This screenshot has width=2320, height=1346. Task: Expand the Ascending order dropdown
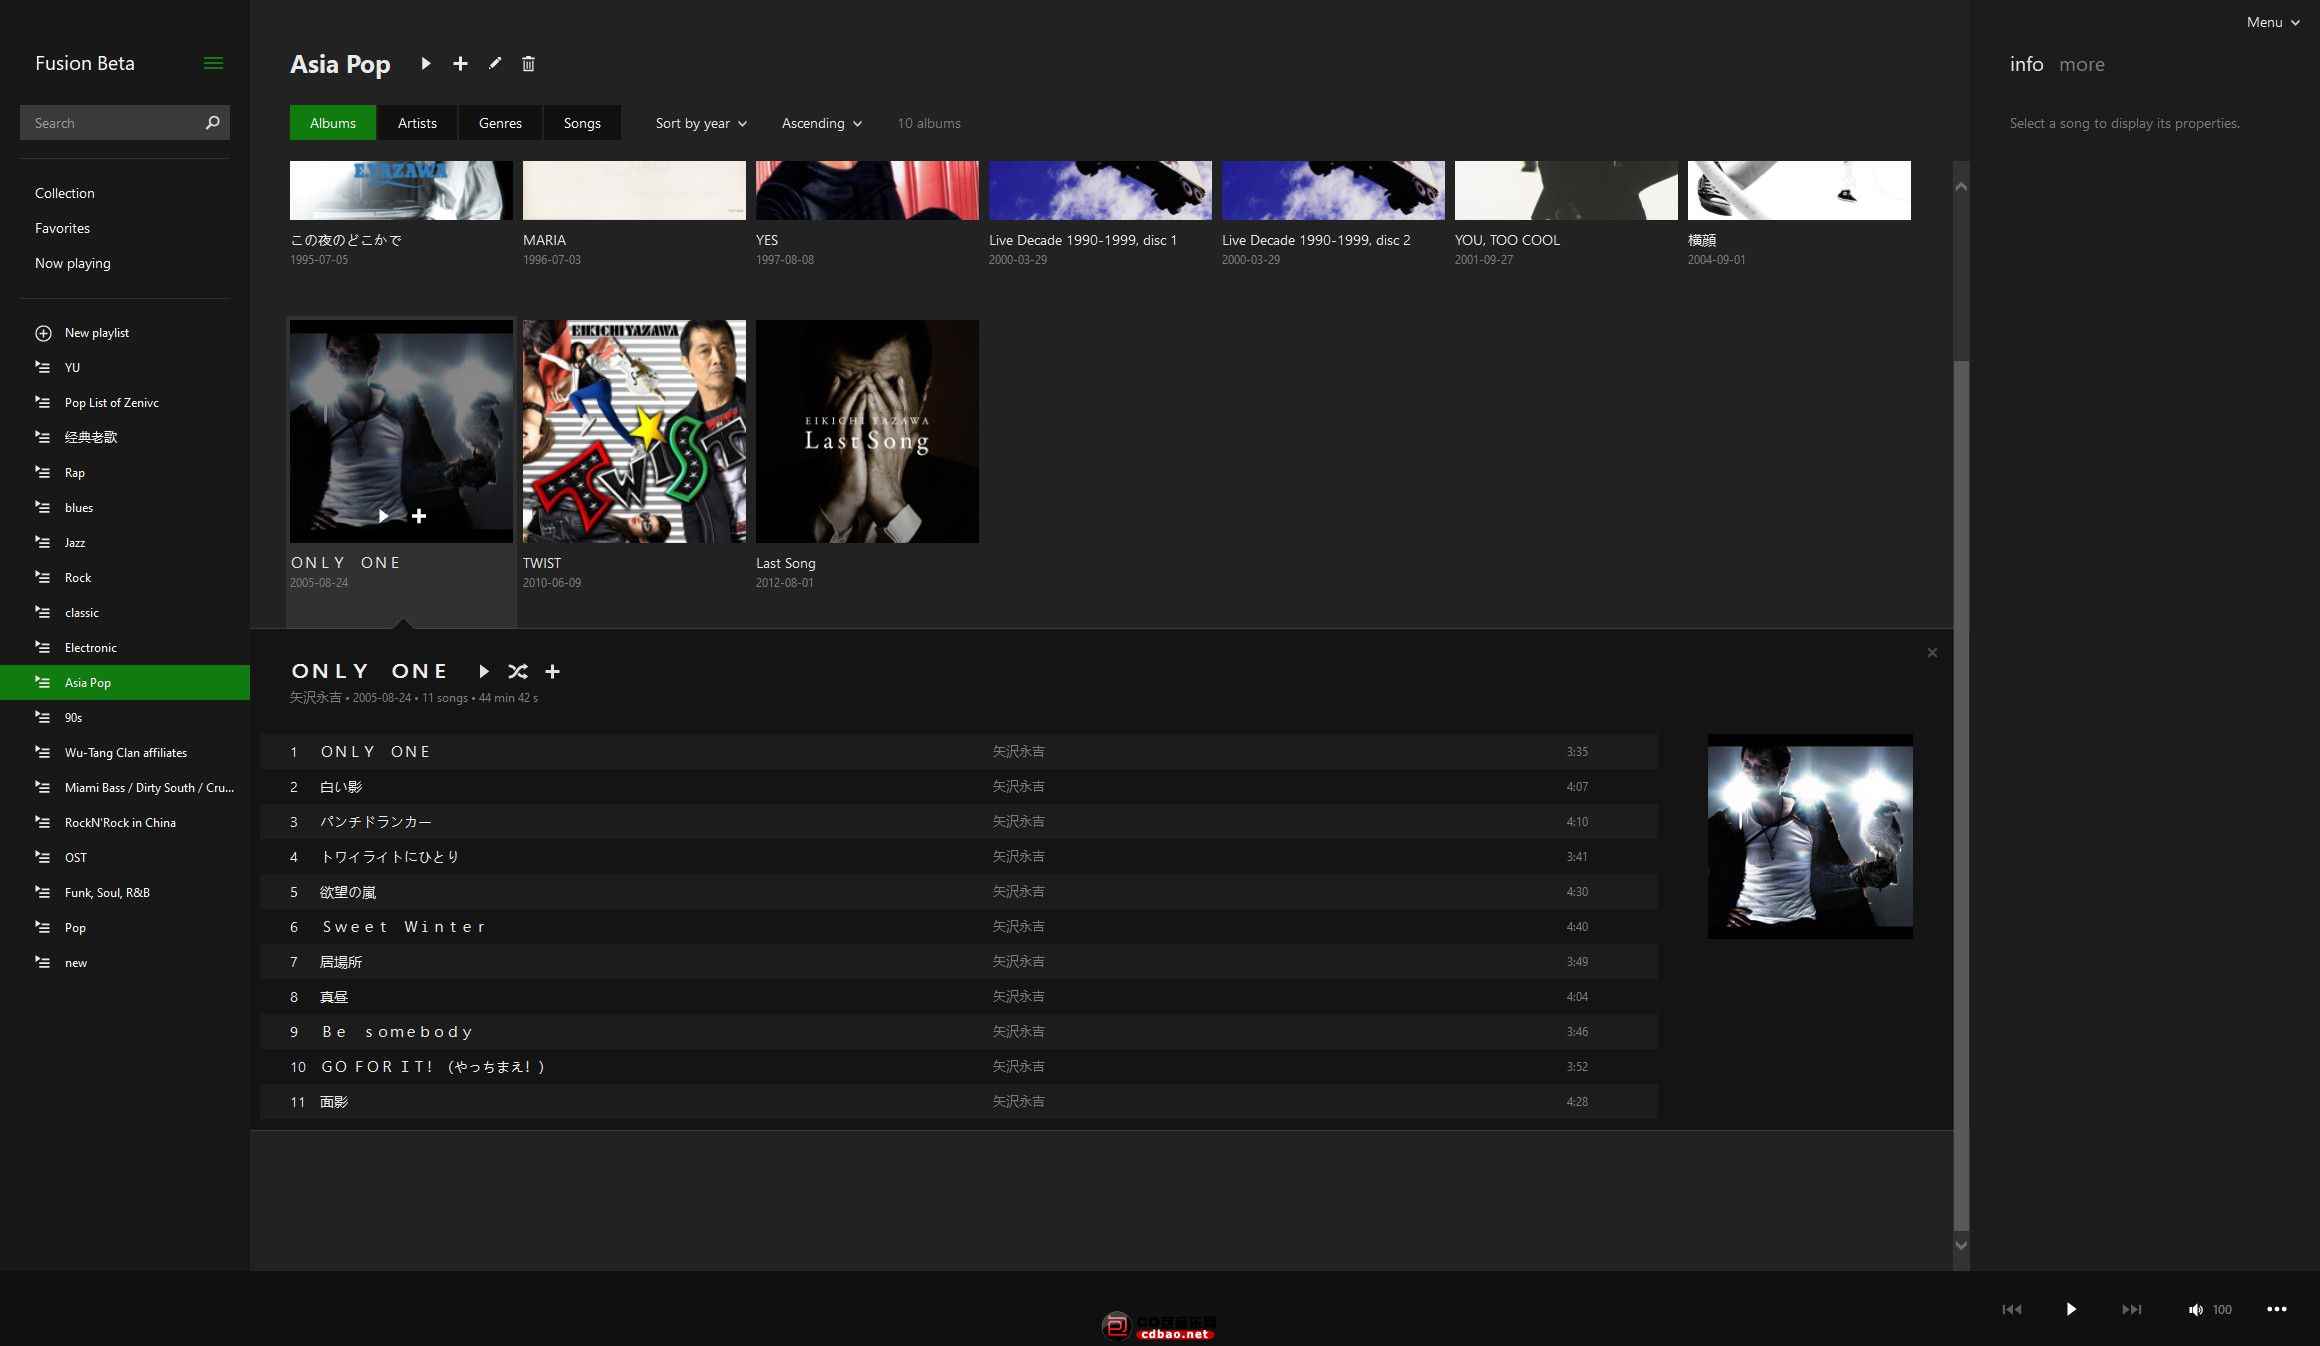822,123
